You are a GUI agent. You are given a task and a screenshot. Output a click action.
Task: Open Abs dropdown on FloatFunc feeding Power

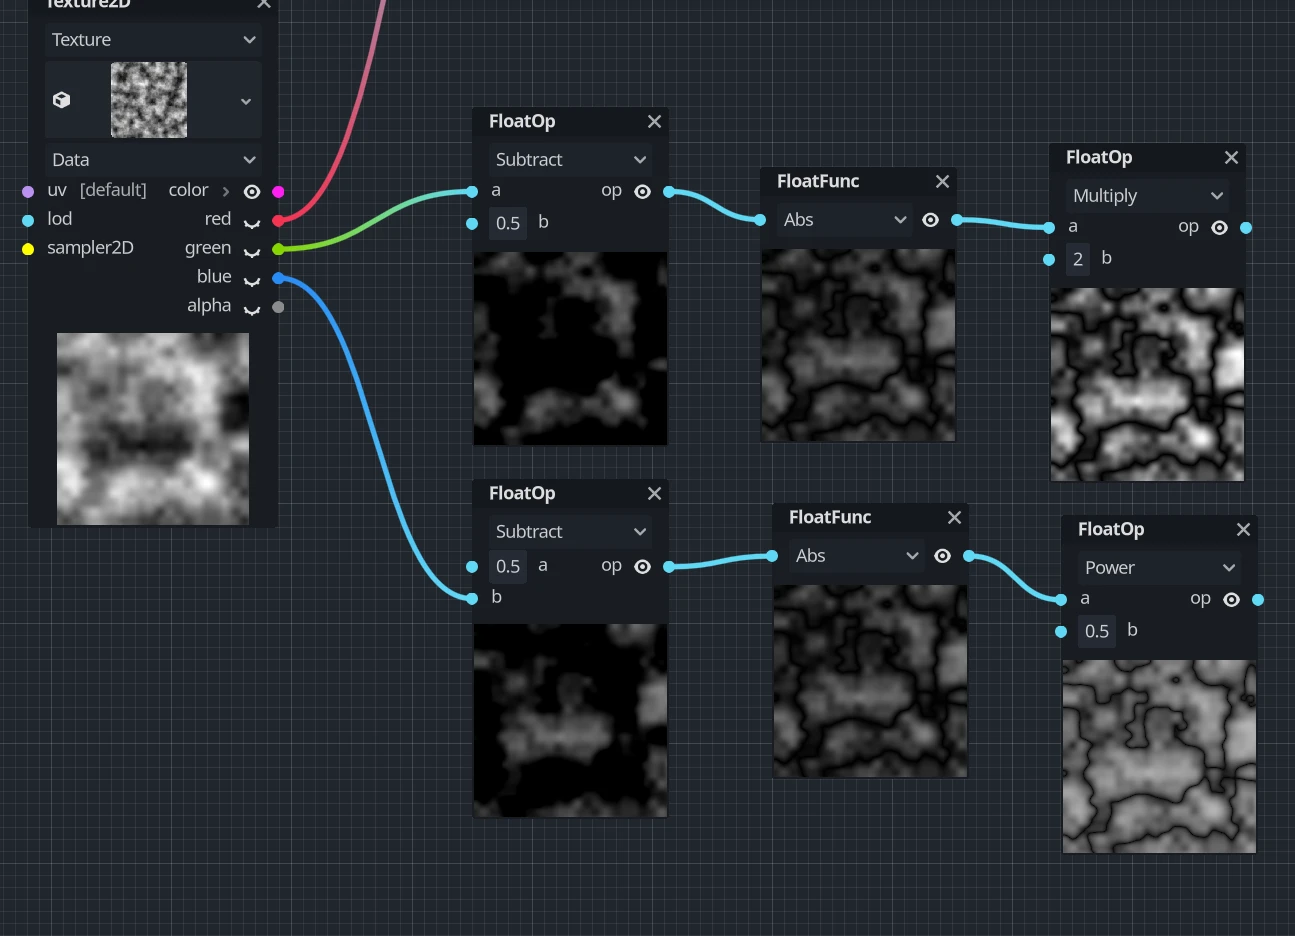[856, 555]
